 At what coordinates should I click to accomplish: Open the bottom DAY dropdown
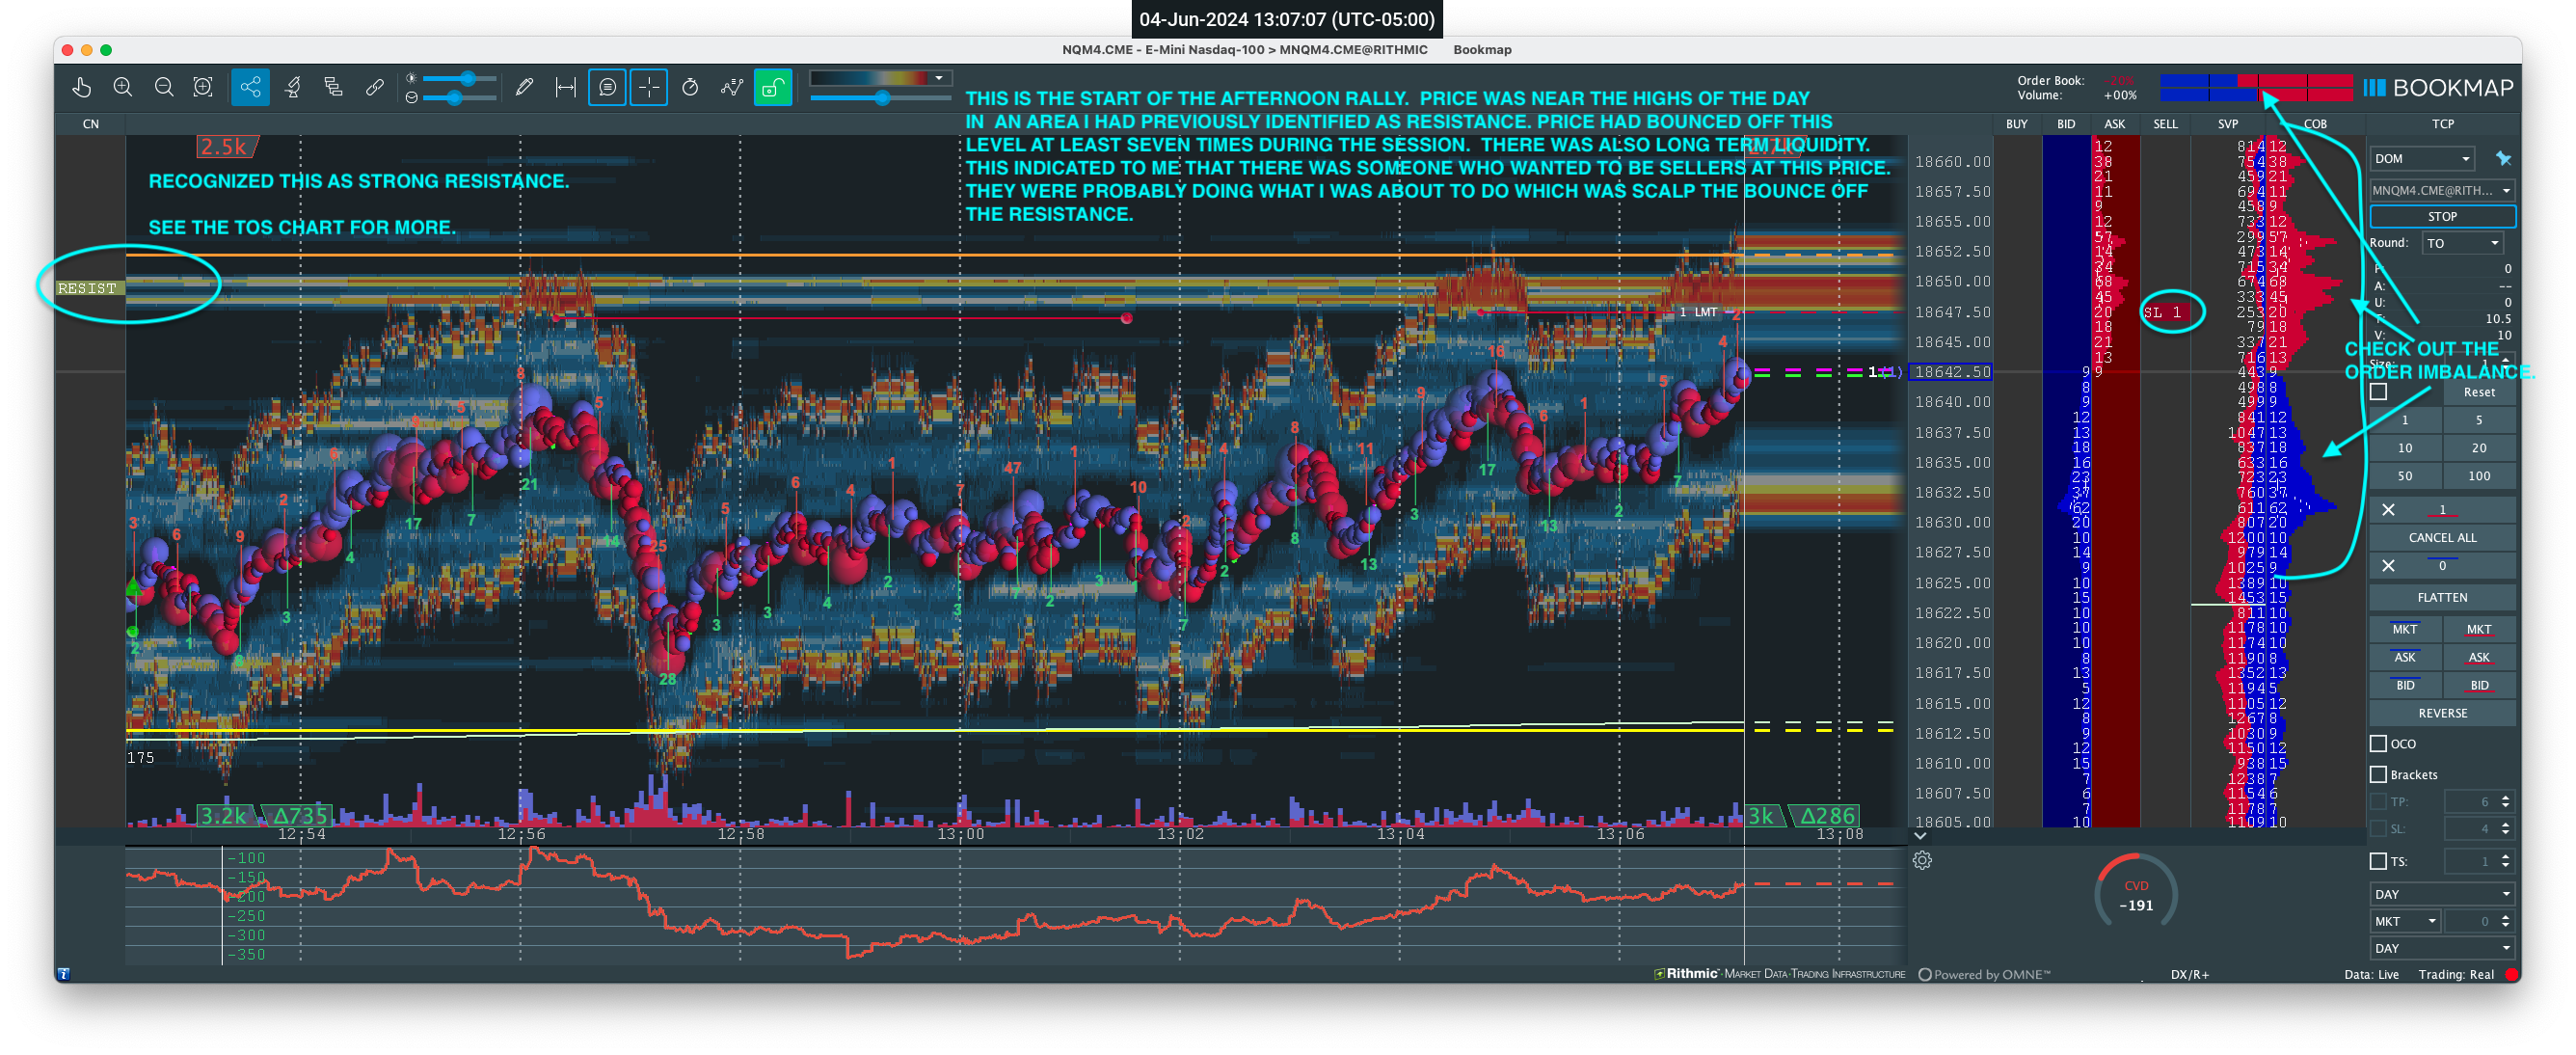tap(2442, 949)
